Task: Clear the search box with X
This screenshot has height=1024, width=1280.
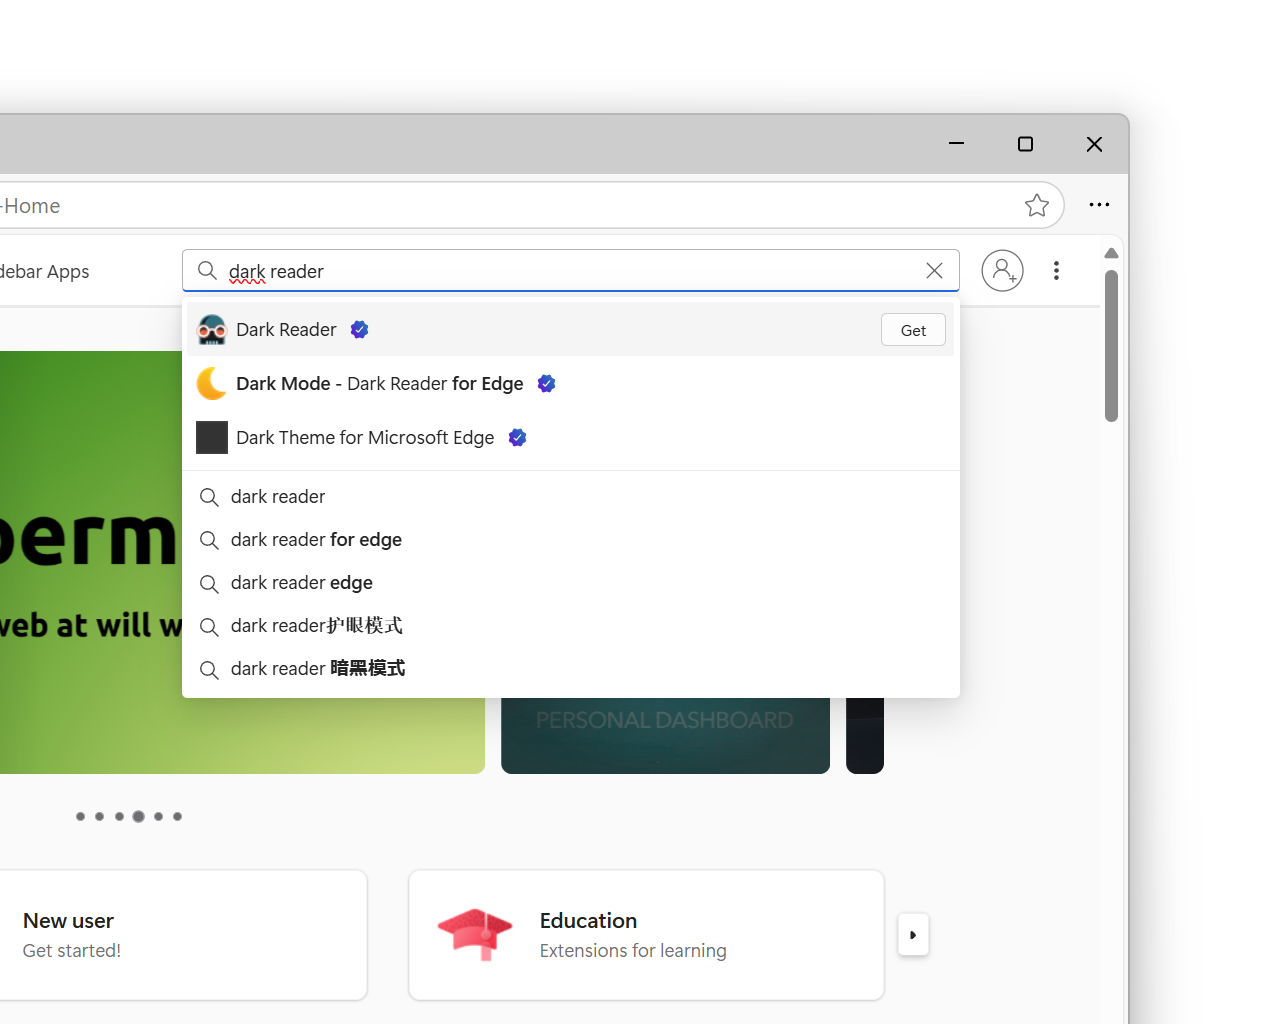Action: pyautogui.click(x=934, y=271)
